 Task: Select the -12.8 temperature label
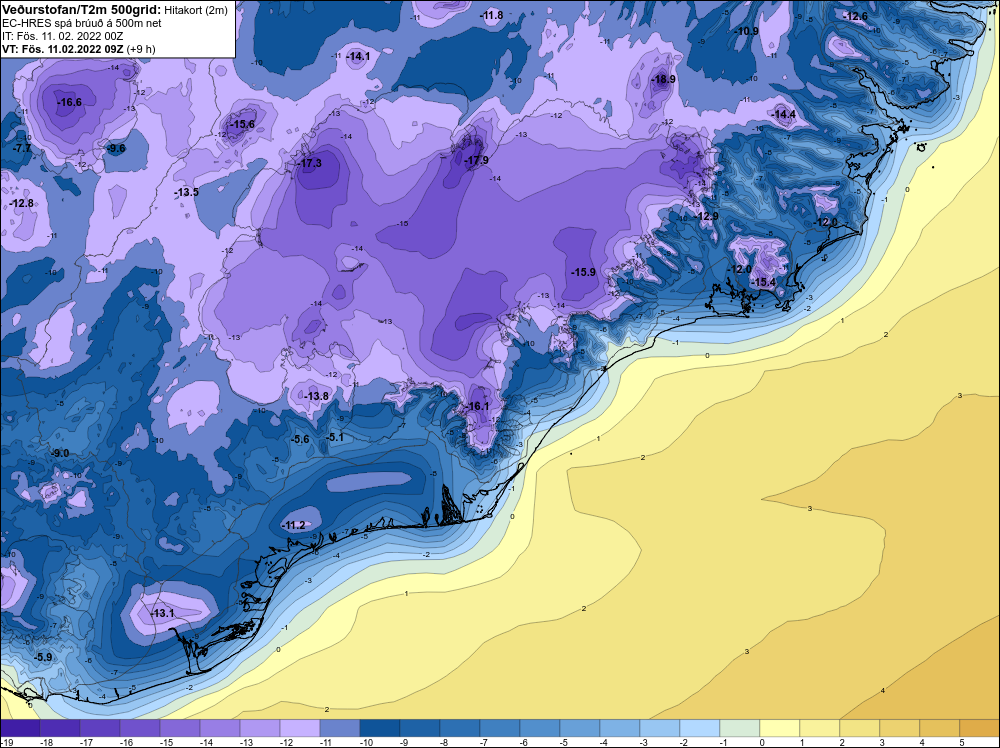point(21,203)
